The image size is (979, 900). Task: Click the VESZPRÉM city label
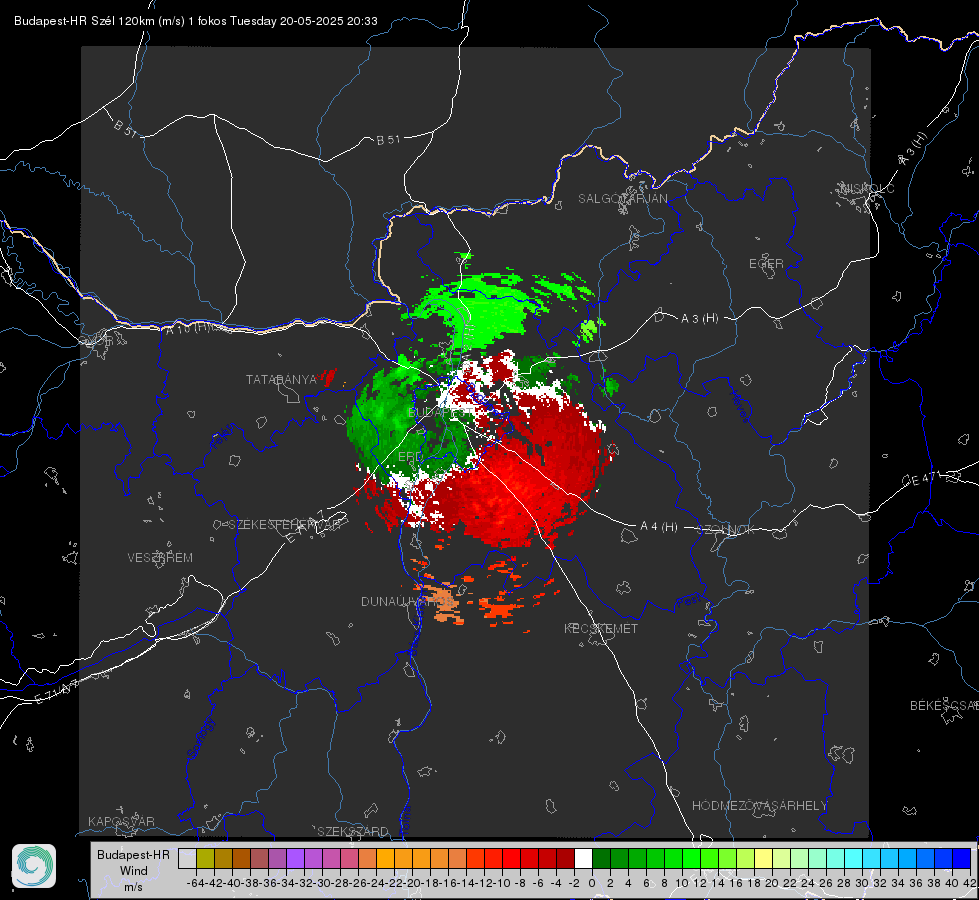[160, 558]
